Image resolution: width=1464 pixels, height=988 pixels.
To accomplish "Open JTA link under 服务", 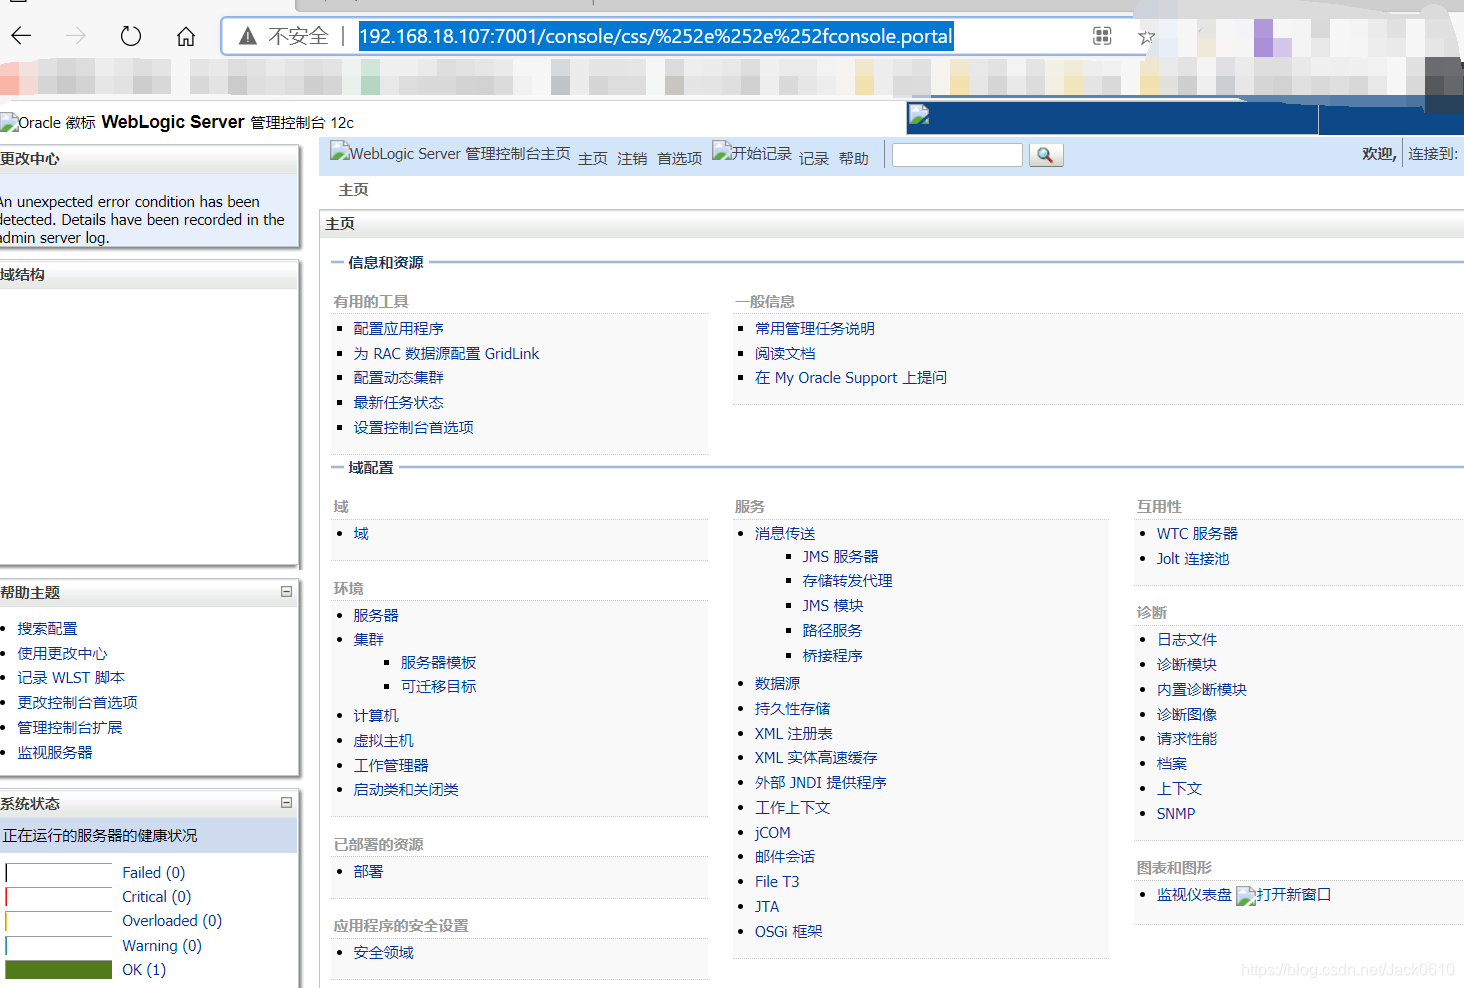I will tap(767, 906).
